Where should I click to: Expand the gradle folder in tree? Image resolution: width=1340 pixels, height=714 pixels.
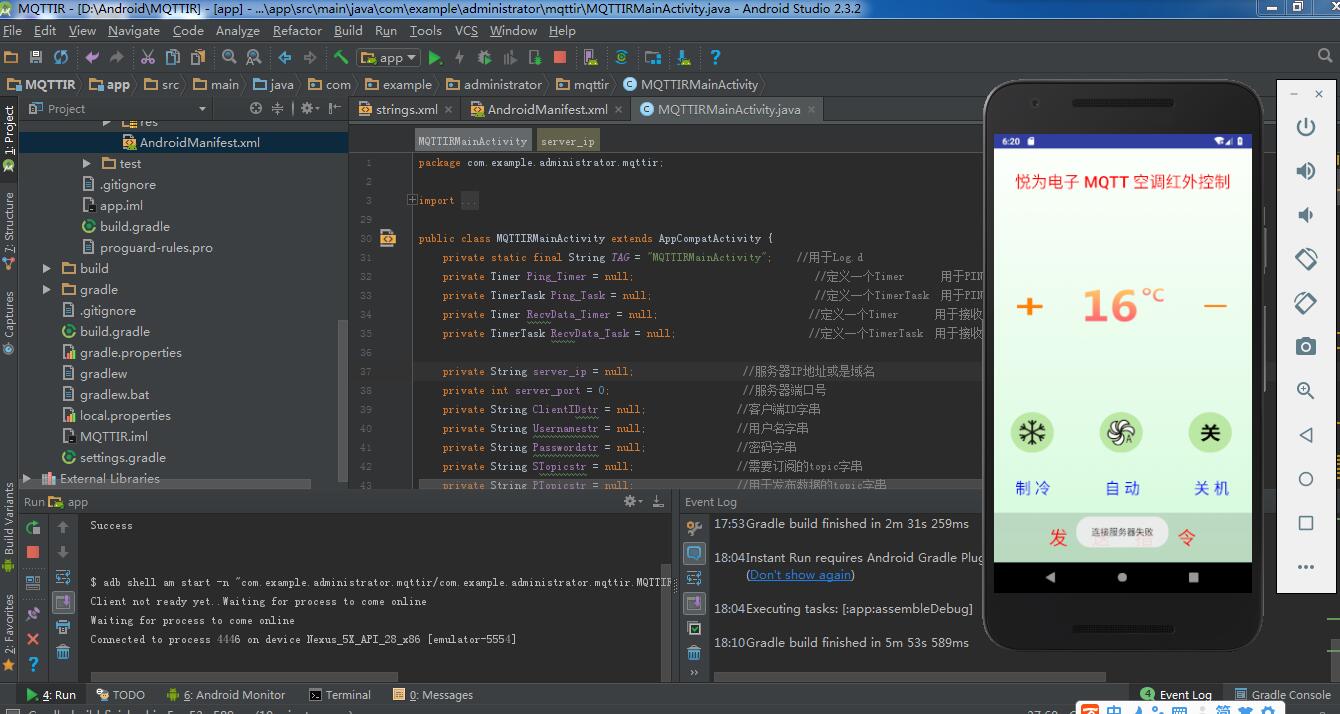47,289
